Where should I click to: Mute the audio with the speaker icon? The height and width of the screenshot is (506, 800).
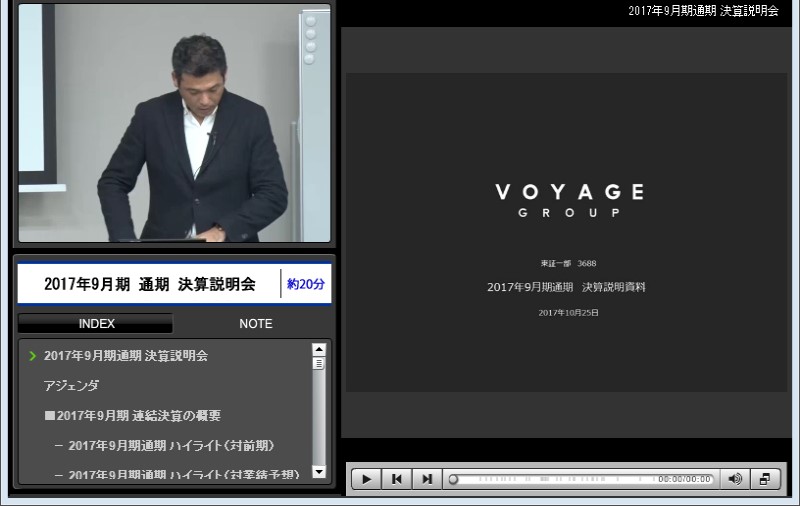[x=735, y=479]
